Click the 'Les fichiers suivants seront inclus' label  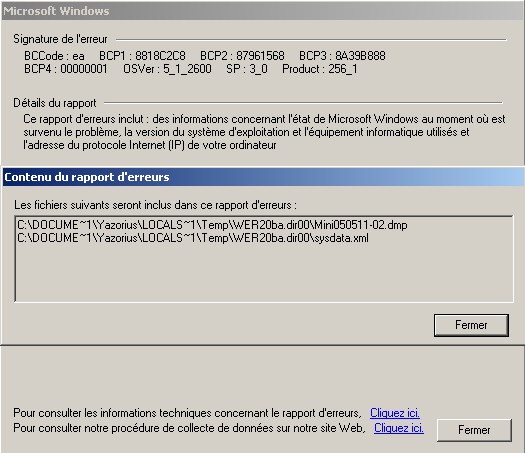coord(155,205)
